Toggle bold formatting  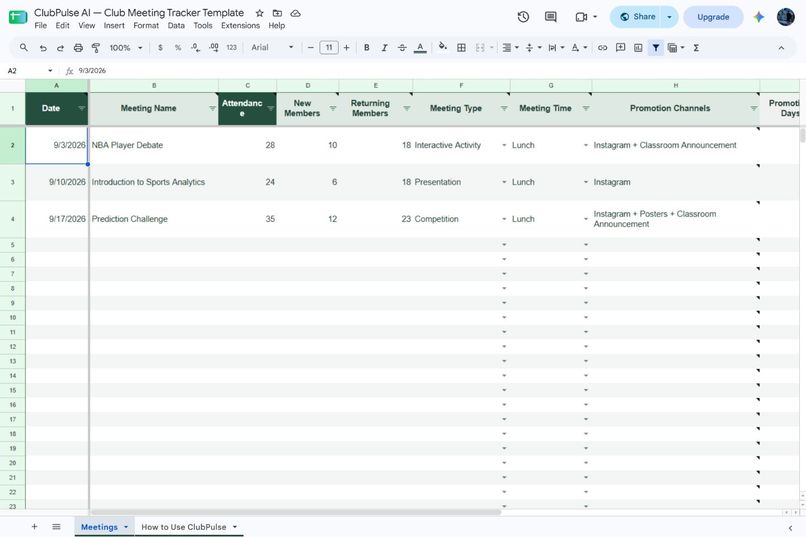click(367, 48)
